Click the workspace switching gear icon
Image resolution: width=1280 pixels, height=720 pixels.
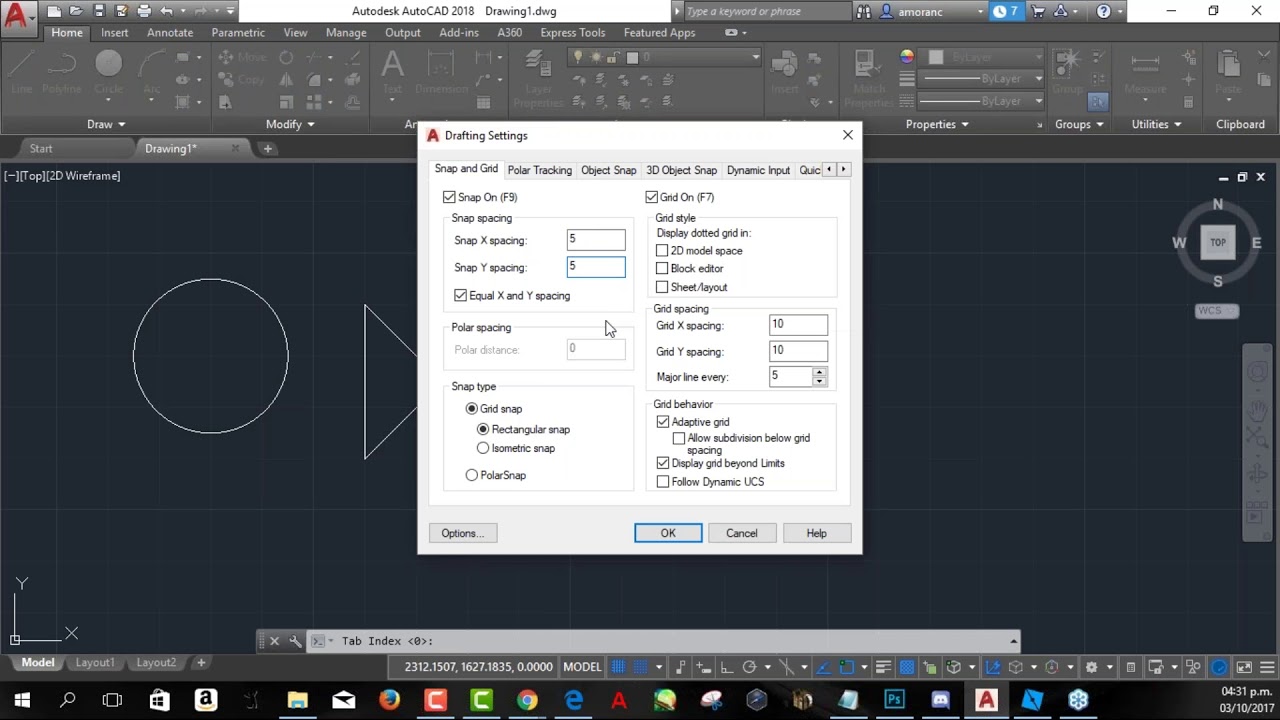(1091, 667)
